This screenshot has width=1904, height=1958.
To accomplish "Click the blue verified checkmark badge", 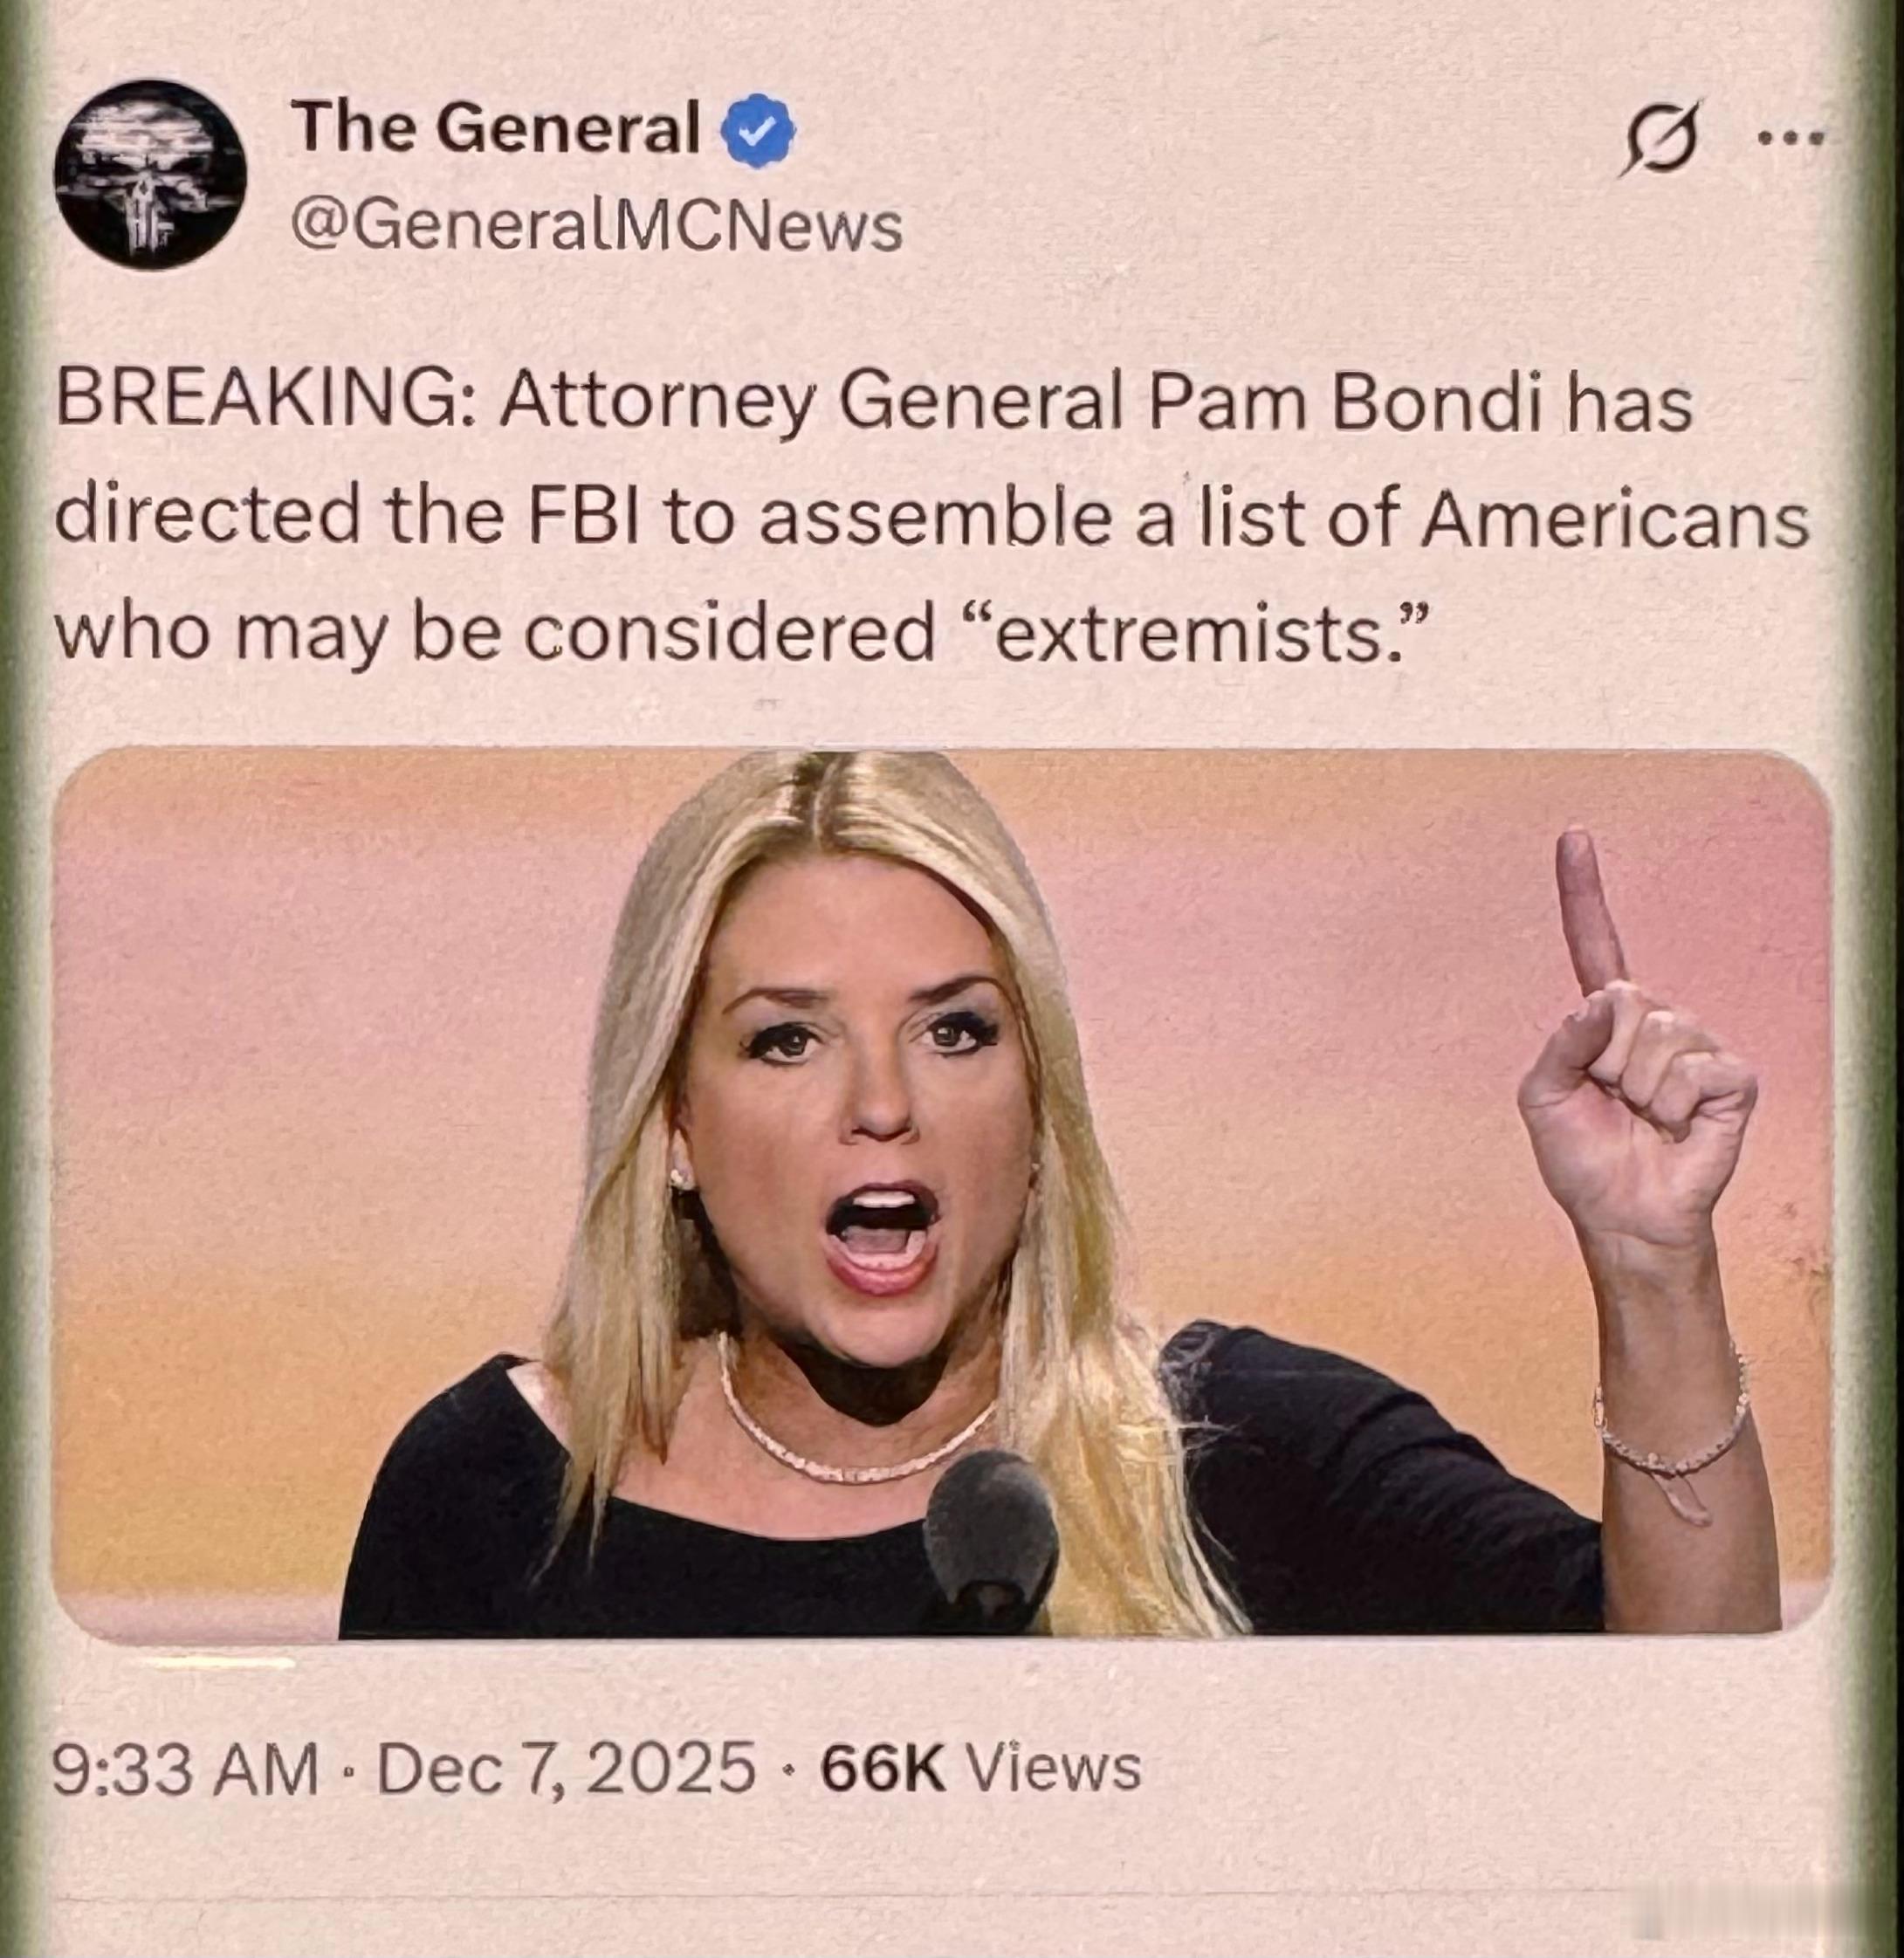I will [x=759, y=131].
